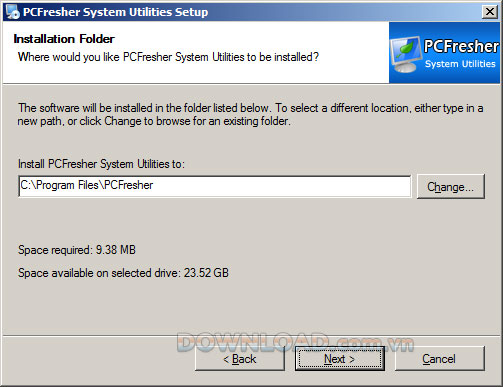Click the Space available 23.52 GB text
Screen dimensions: 503x387
point(123,273)
